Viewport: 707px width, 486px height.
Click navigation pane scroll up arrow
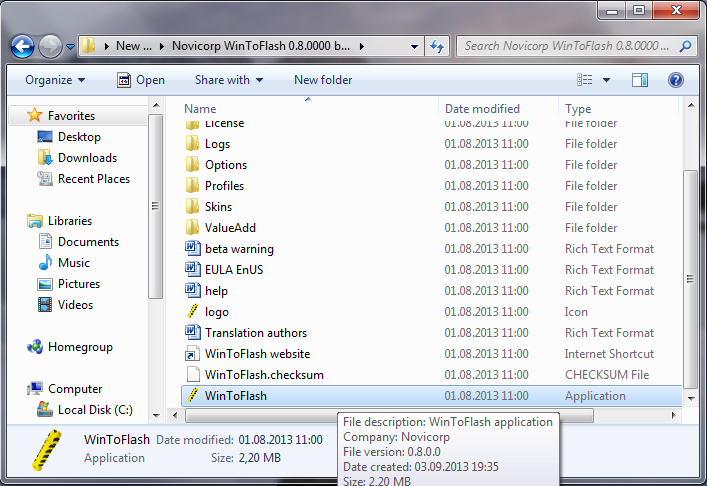click(x=156, y=106)
